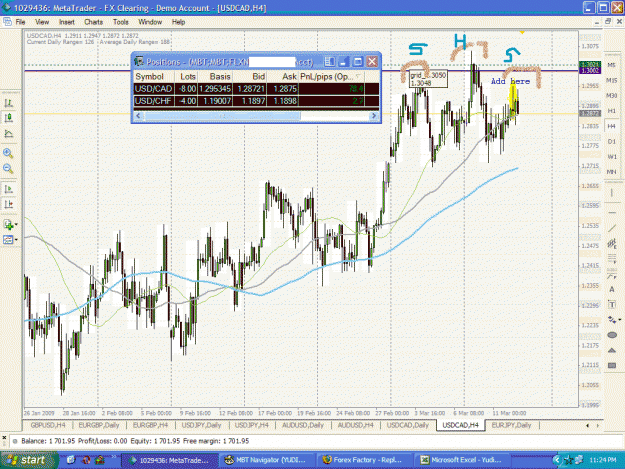Switch chart to bar chart type
The image size is (625, 469).
(8, 103)
